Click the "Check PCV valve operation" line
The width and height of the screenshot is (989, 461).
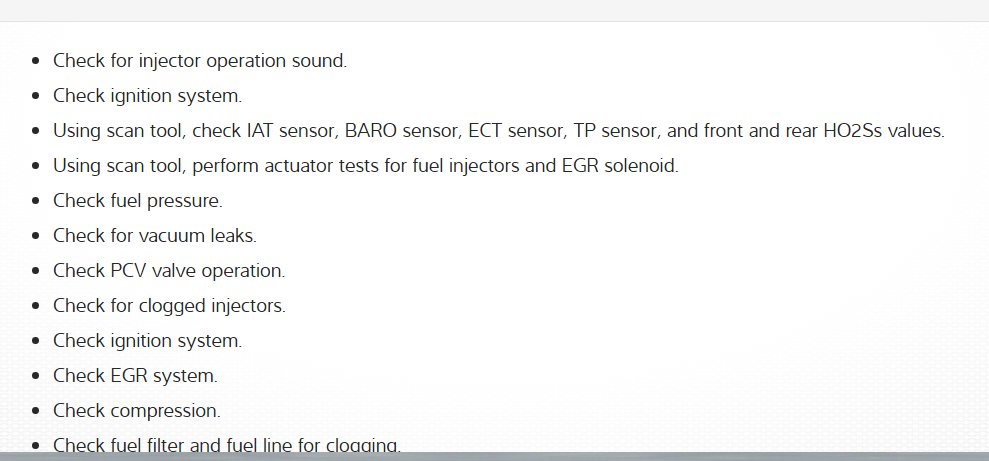point(169,271)
